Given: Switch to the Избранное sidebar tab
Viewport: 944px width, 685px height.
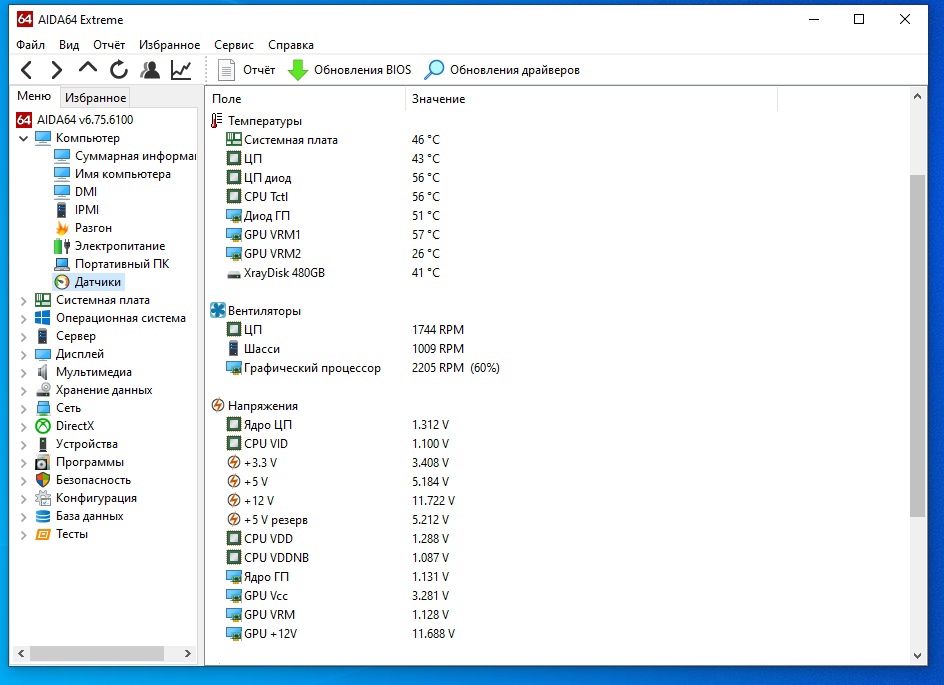Looking at the screenshot, I should 95,98.
